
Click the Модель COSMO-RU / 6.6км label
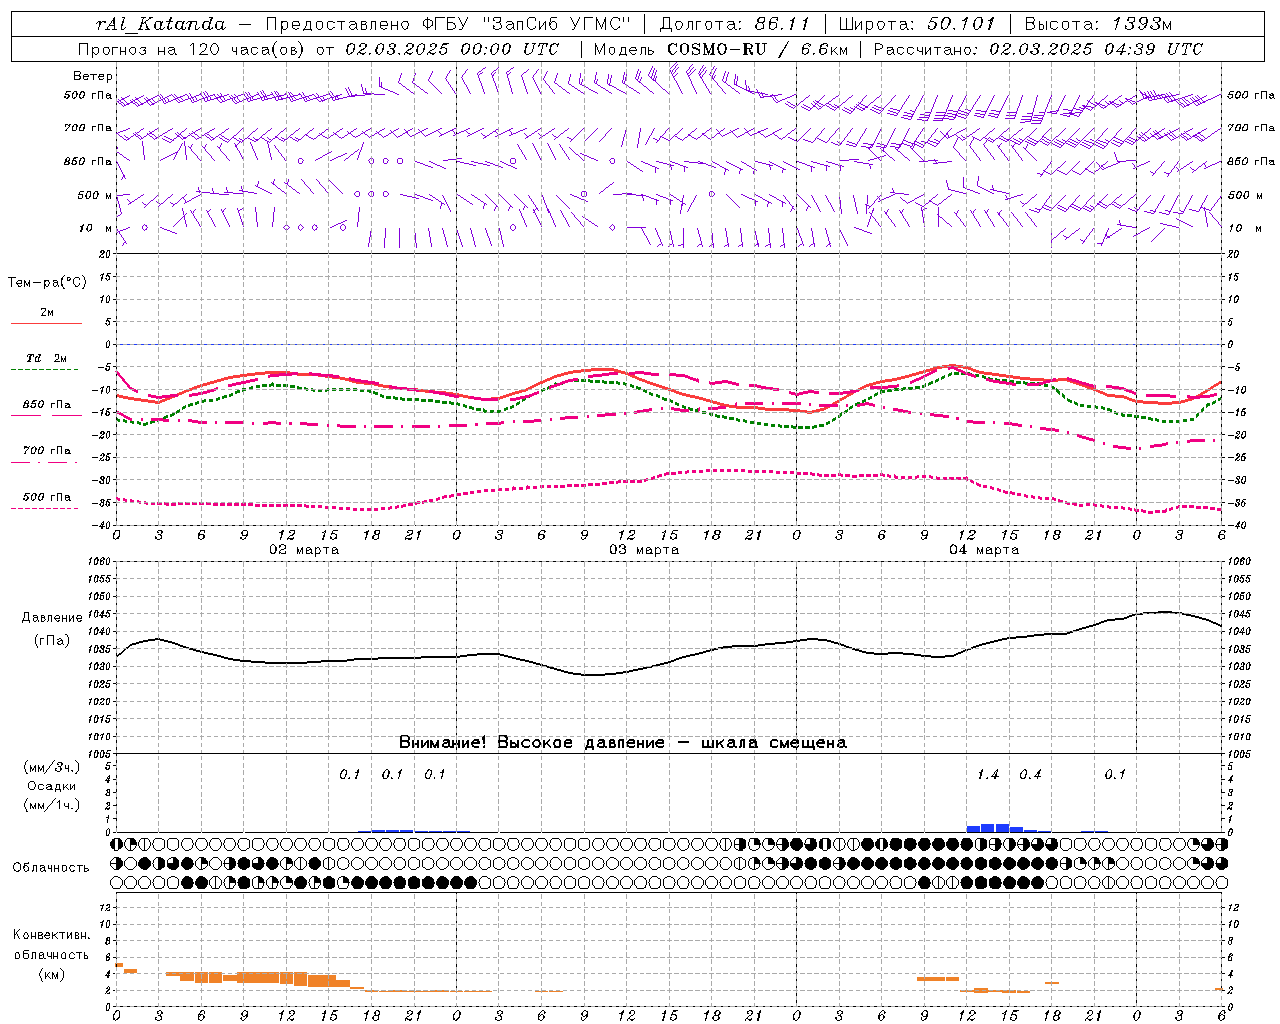click(721, 49)
